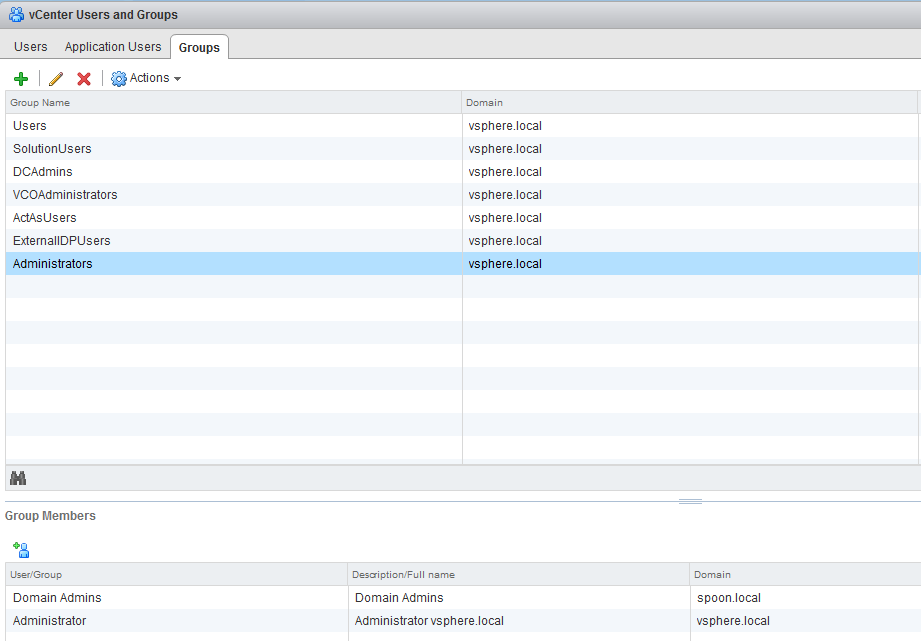This screenshot has width=921, height=641.
Task: Click vsphere.local domain of Administrator member
Action: [733, 620]
